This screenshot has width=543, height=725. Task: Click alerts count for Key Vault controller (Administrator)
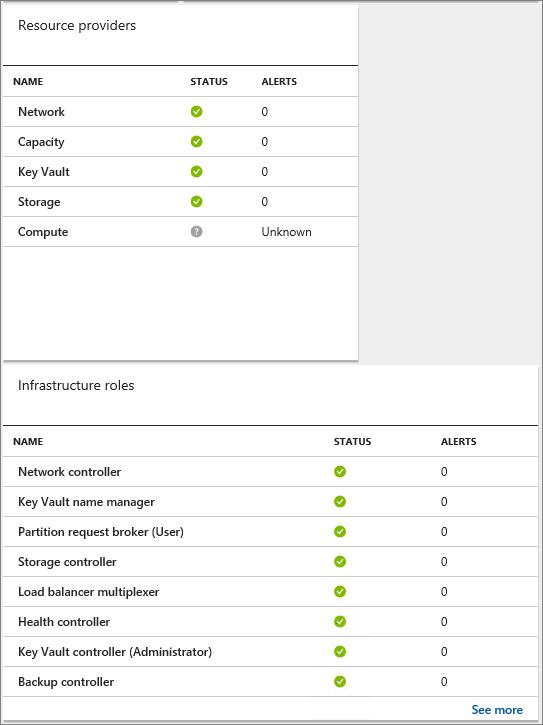pyautogui.click(x=444, y=652)
